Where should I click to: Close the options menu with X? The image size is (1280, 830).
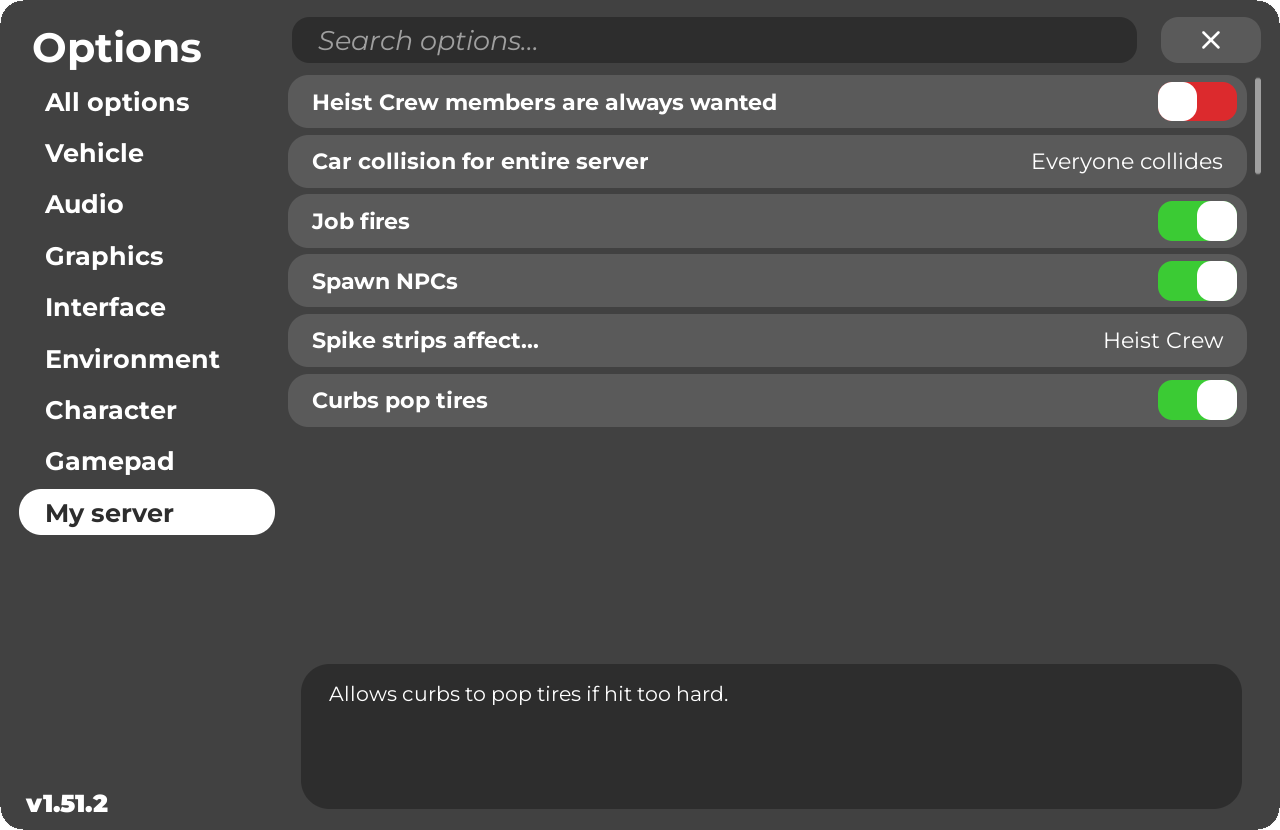pyautogui.click(x=1210, y=40)
